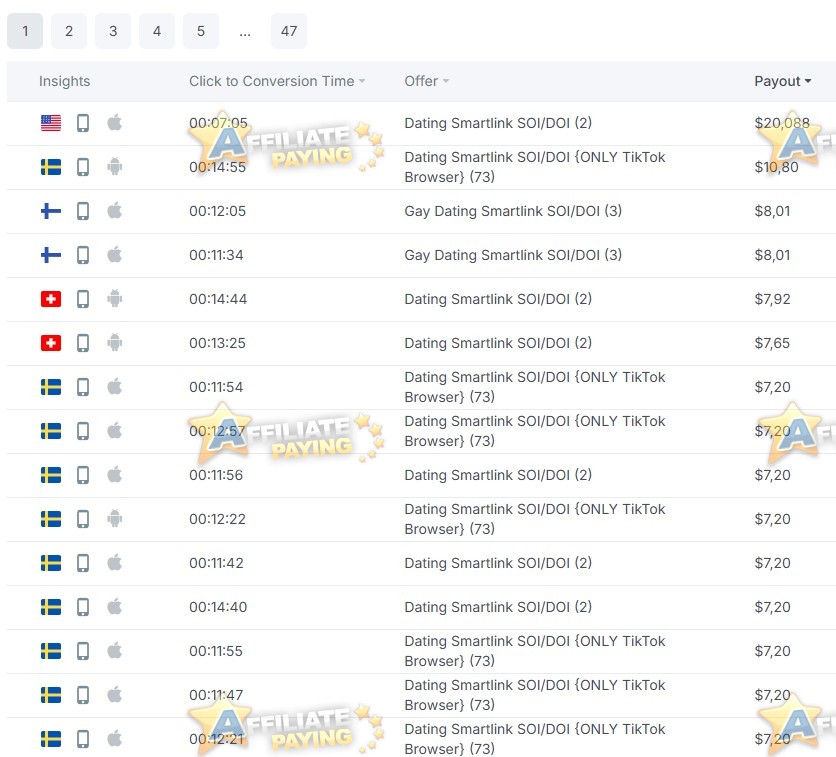Click Android icon in 00:14:55 row

(115, 167)
